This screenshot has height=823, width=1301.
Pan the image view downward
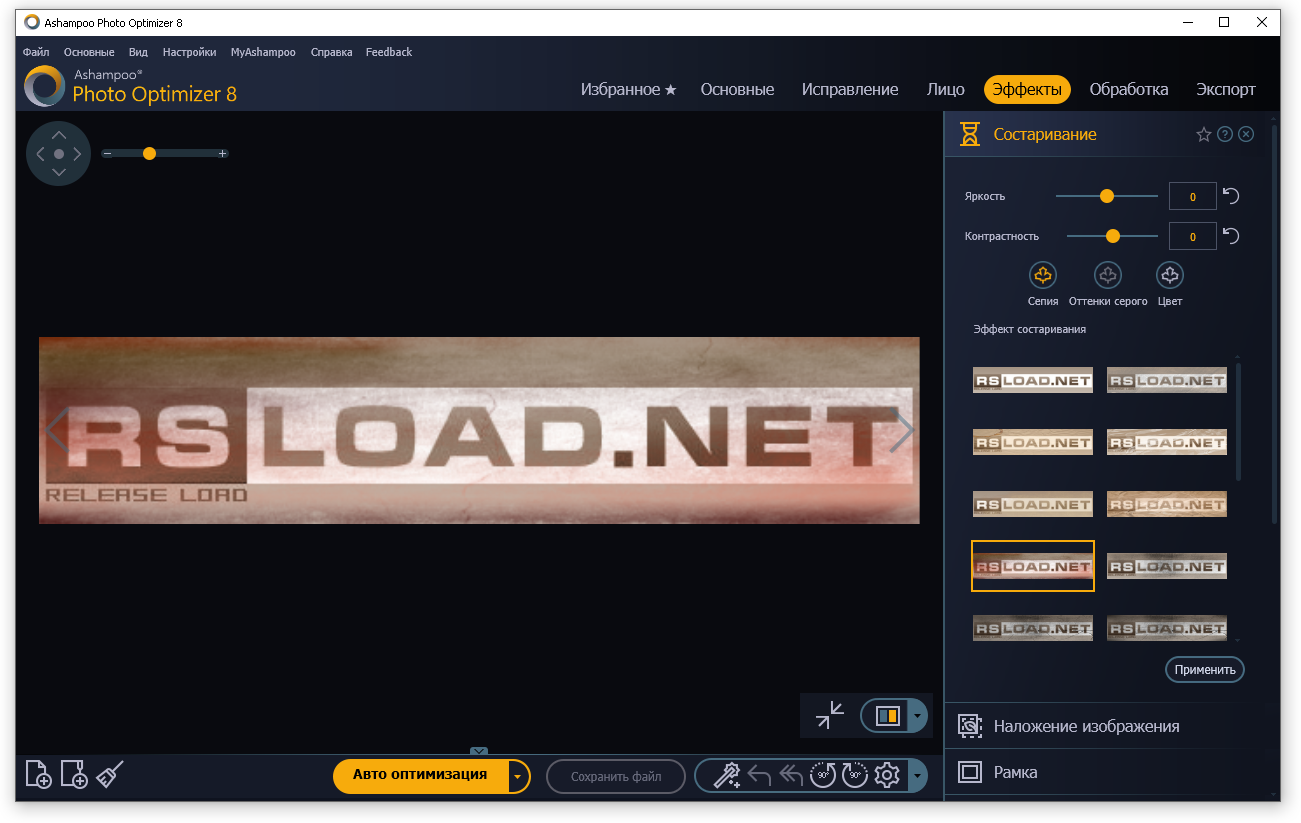(59, 172)
